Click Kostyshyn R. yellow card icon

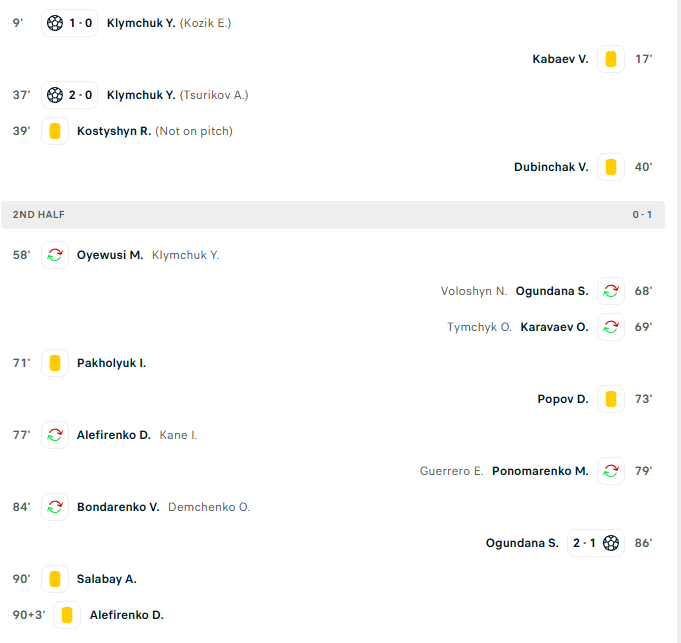point(55,131)
